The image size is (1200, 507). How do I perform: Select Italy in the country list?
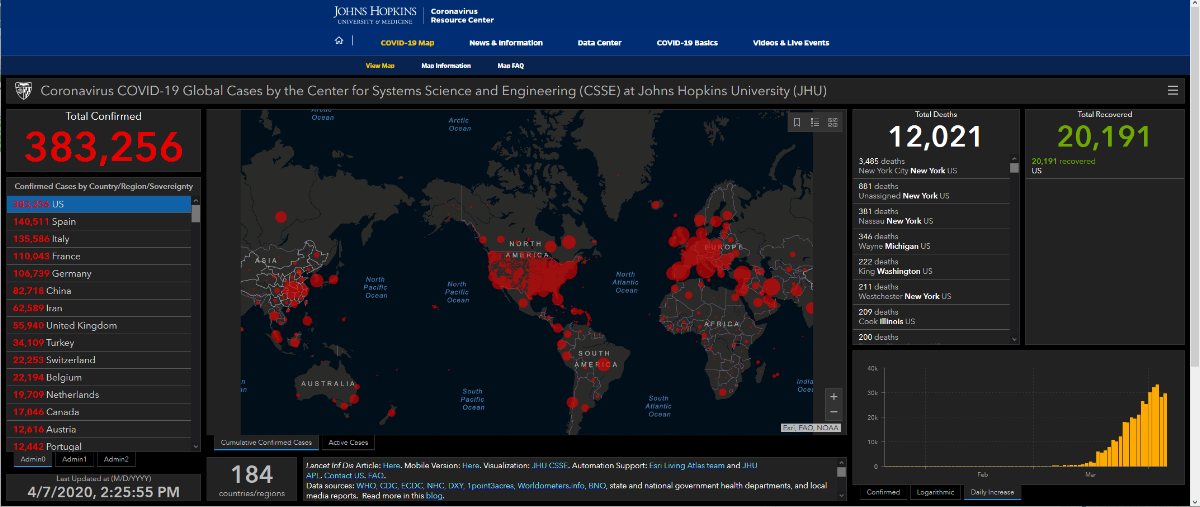[x=99, y=239]
